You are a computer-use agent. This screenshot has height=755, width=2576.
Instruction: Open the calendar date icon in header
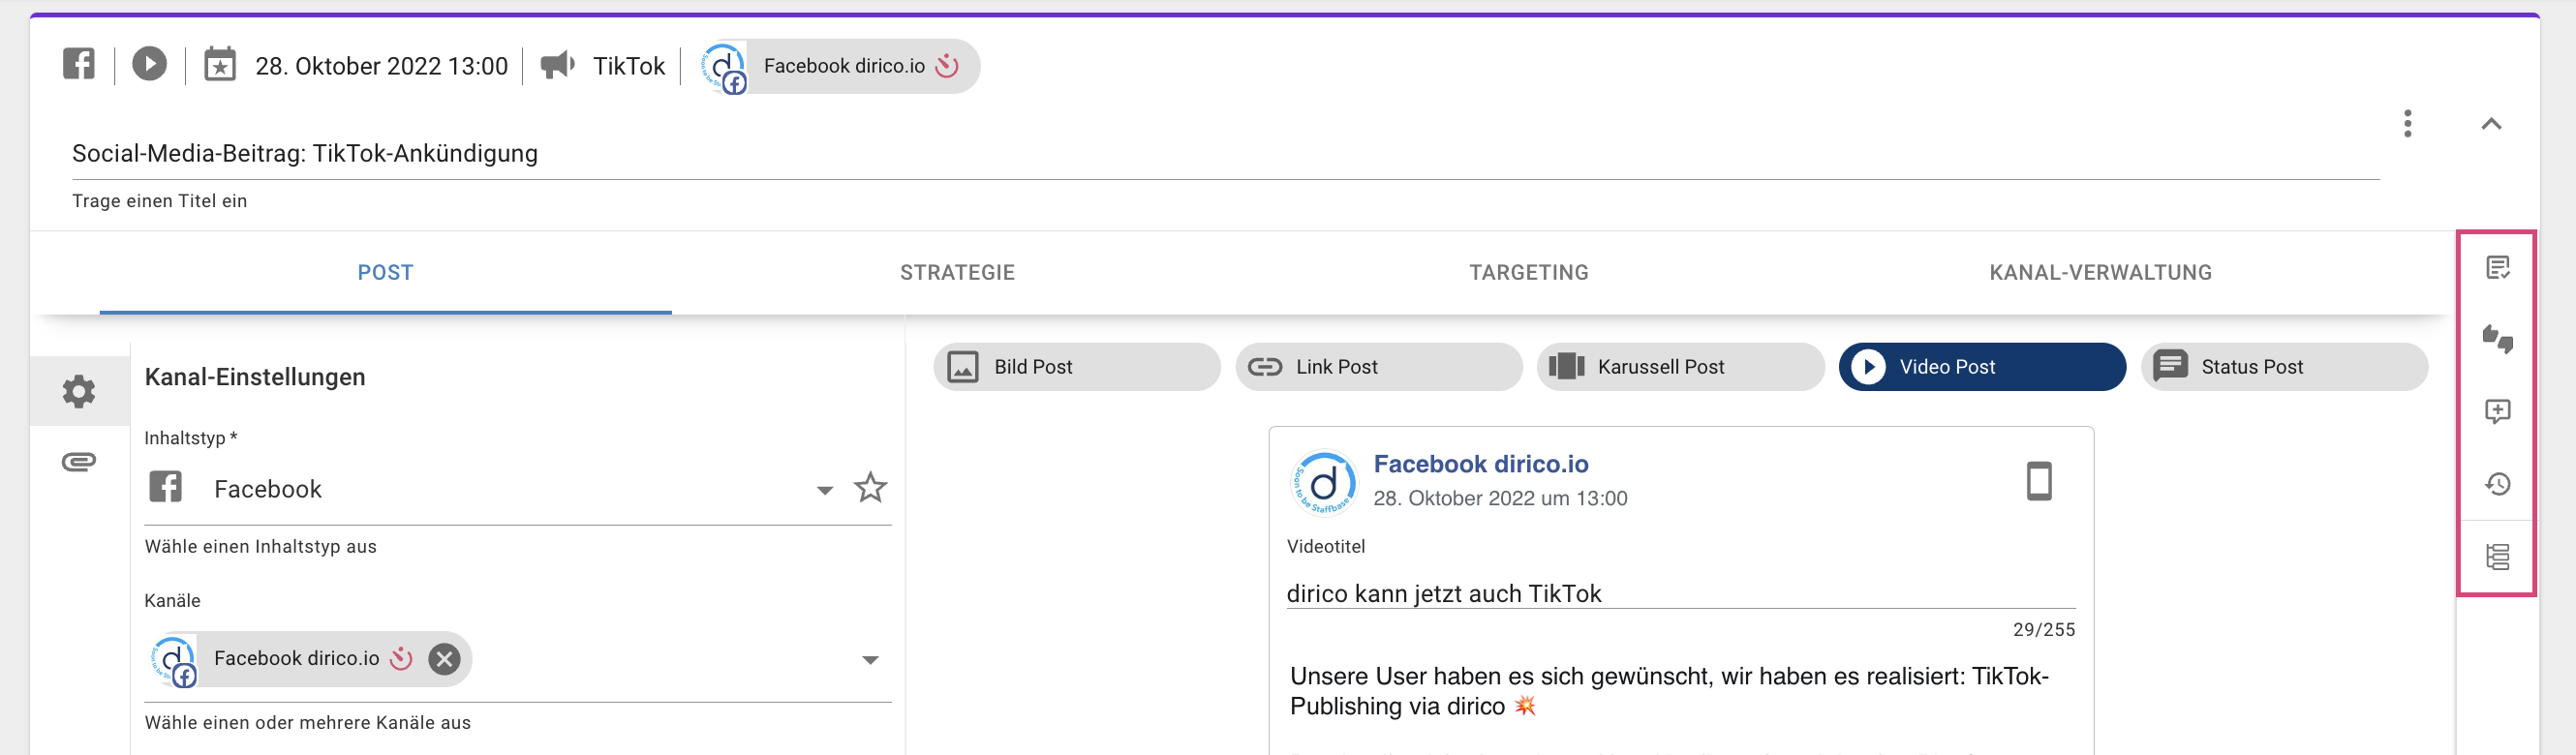(x=220, y=64)
